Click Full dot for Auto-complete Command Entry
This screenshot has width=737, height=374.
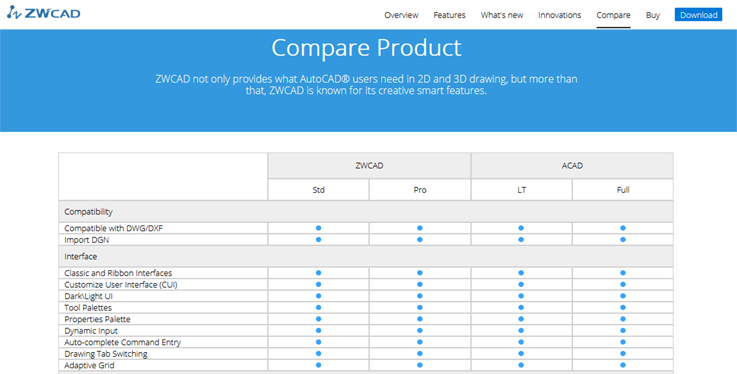[623, 342]
